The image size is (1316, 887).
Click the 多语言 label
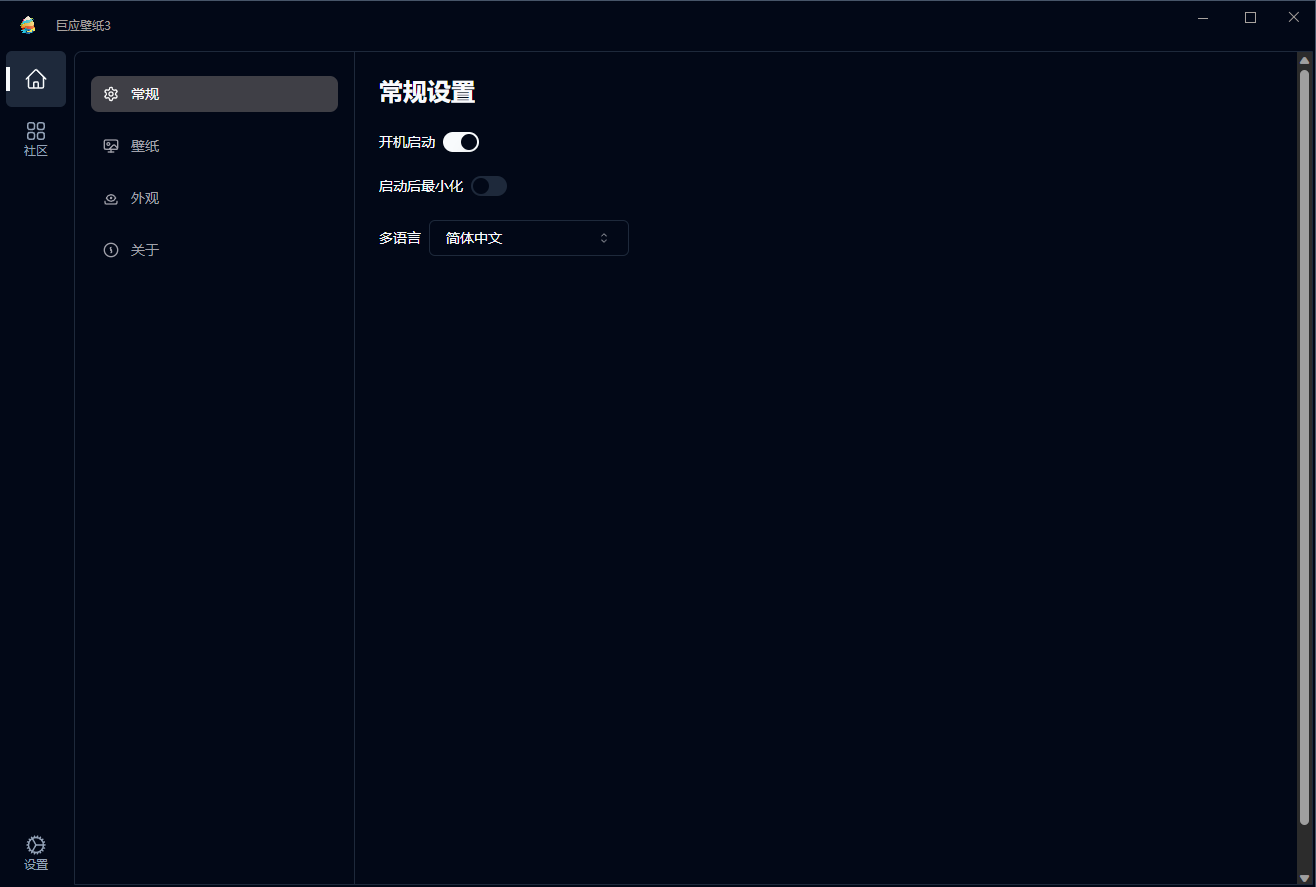point(400,239)
